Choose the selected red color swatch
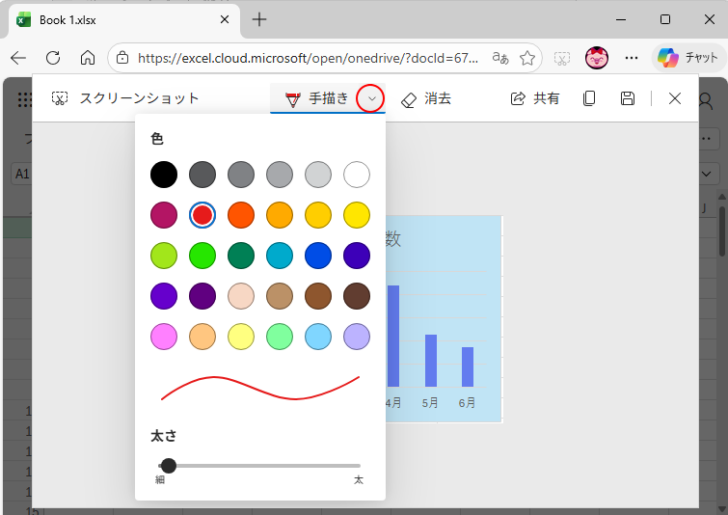 (x=202, y=215)
